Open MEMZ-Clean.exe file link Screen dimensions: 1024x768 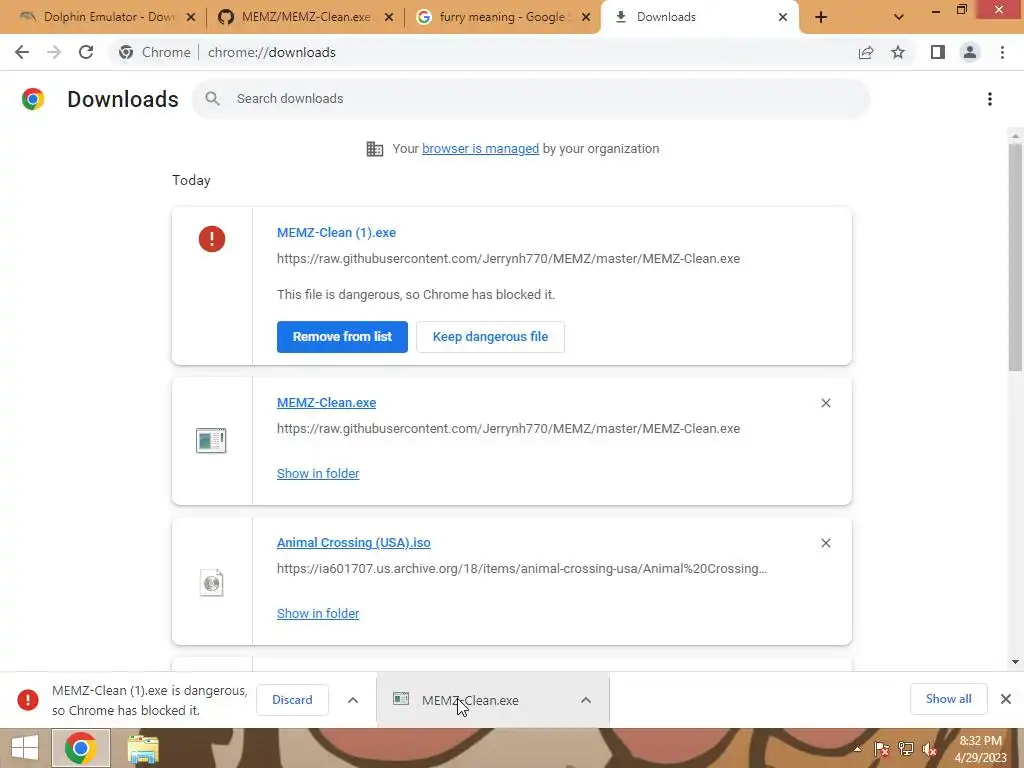pos(327,403)
